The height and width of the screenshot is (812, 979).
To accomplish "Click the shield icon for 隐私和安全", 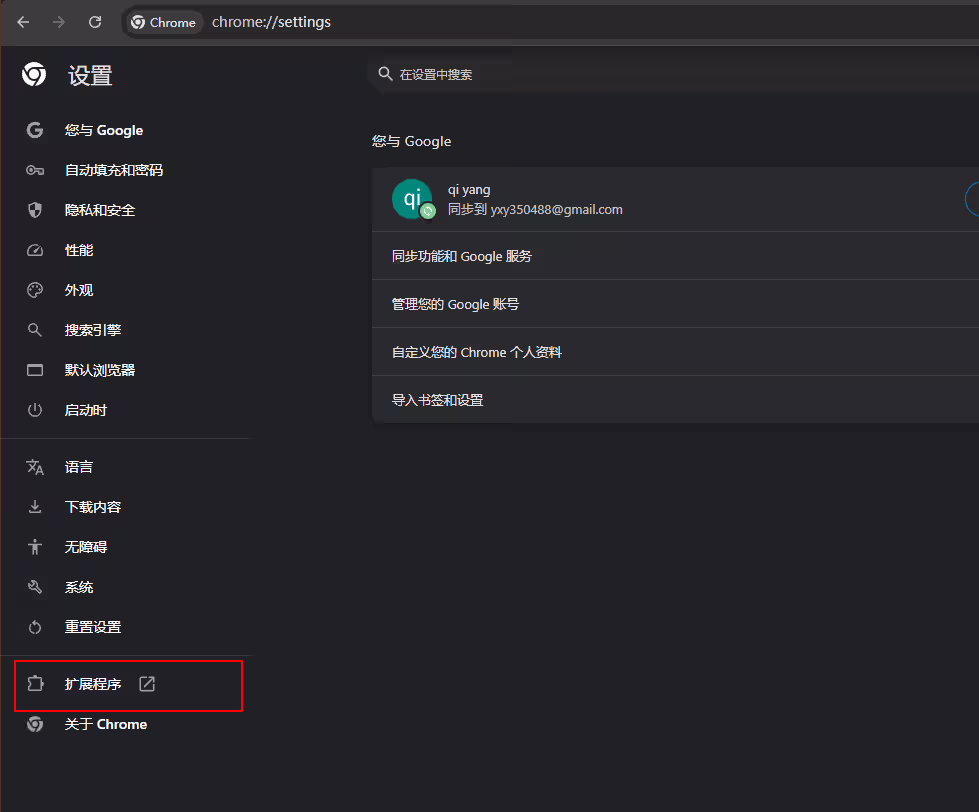I will click(35, 210).
